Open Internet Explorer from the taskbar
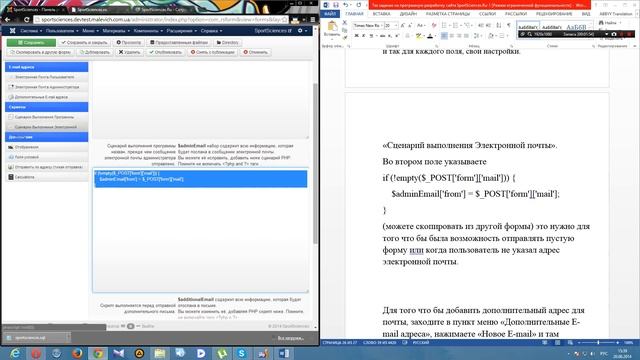The width and height of the screenshot is (640, 360). click(x=15, y=353)
